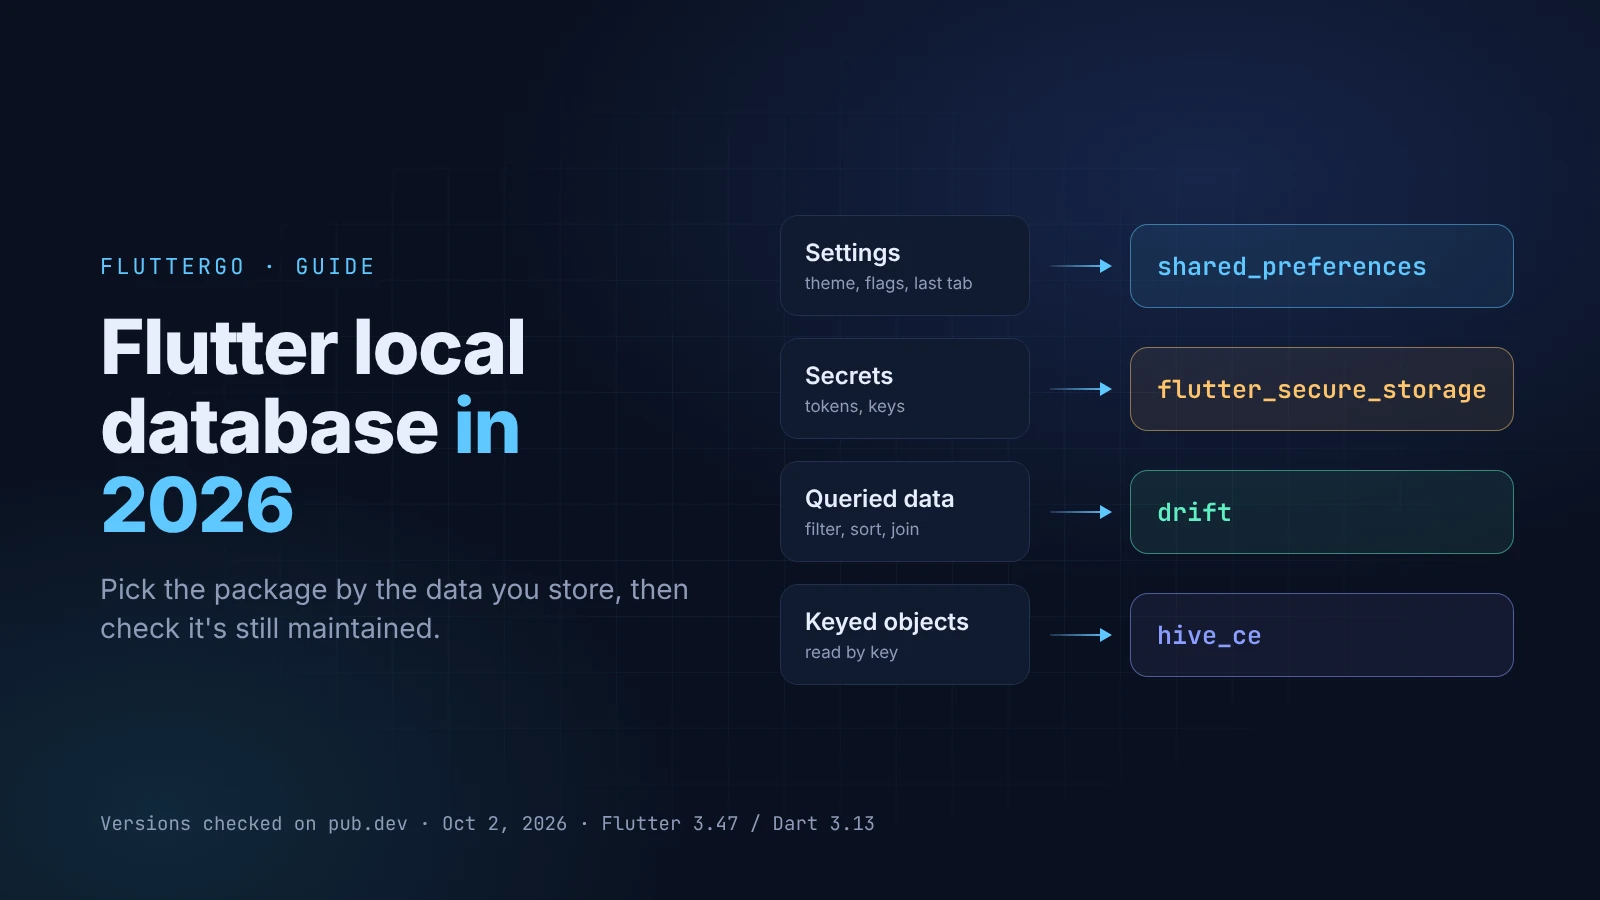Click the "Versions checked on pub.dev" footer text
This screenshot has height=900, width=1600.
tap(487, 824)
